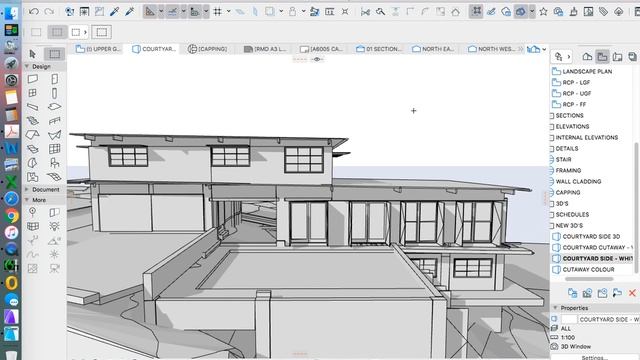Click the star Favorites icon
Viewport: 640px width, 360px height.
pyautogui.click(x=543, y=12)
